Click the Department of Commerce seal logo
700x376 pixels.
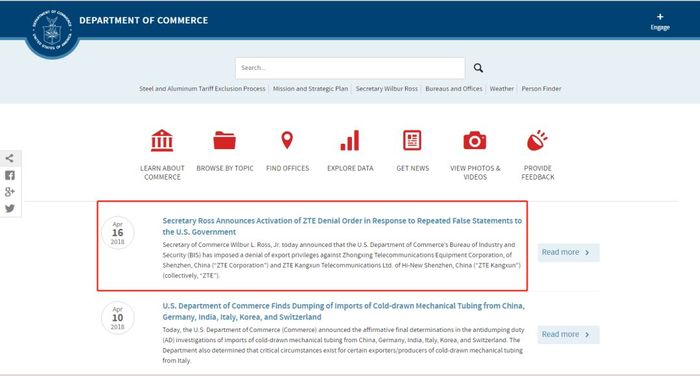pyautogui.click(x=52, y=30)
